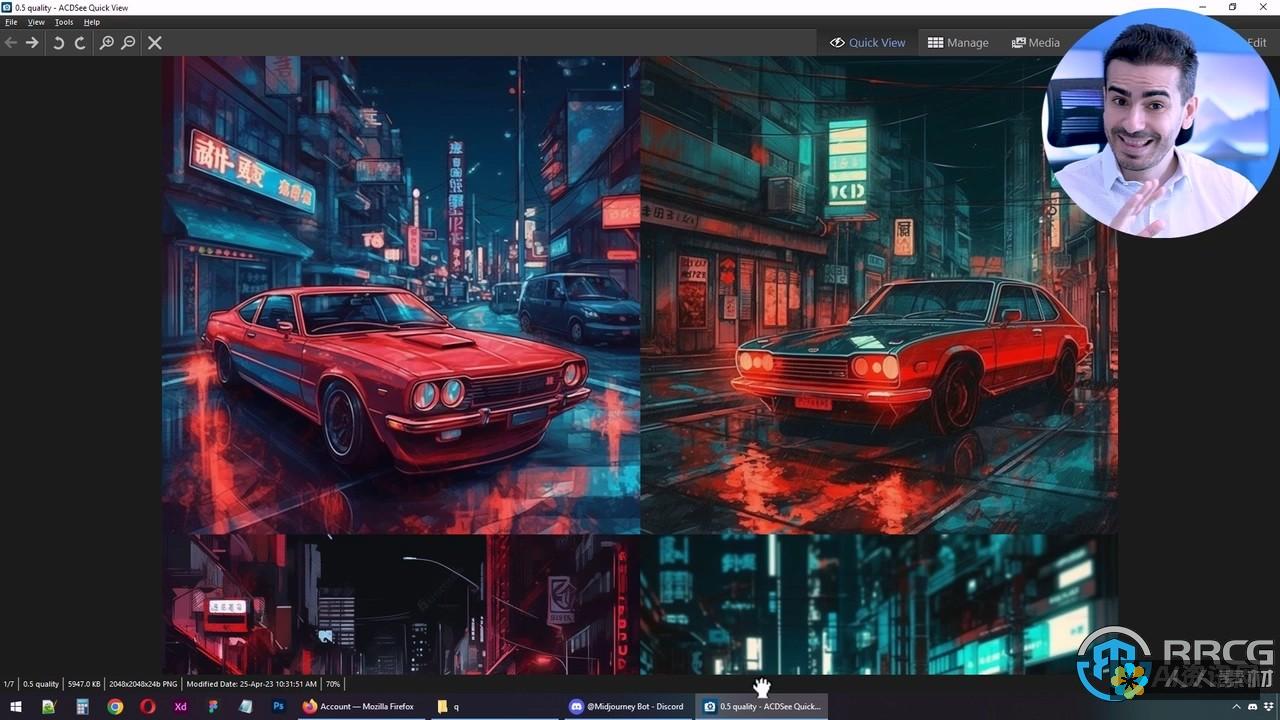Open the Windows Start menu

(x=16, y=706)
